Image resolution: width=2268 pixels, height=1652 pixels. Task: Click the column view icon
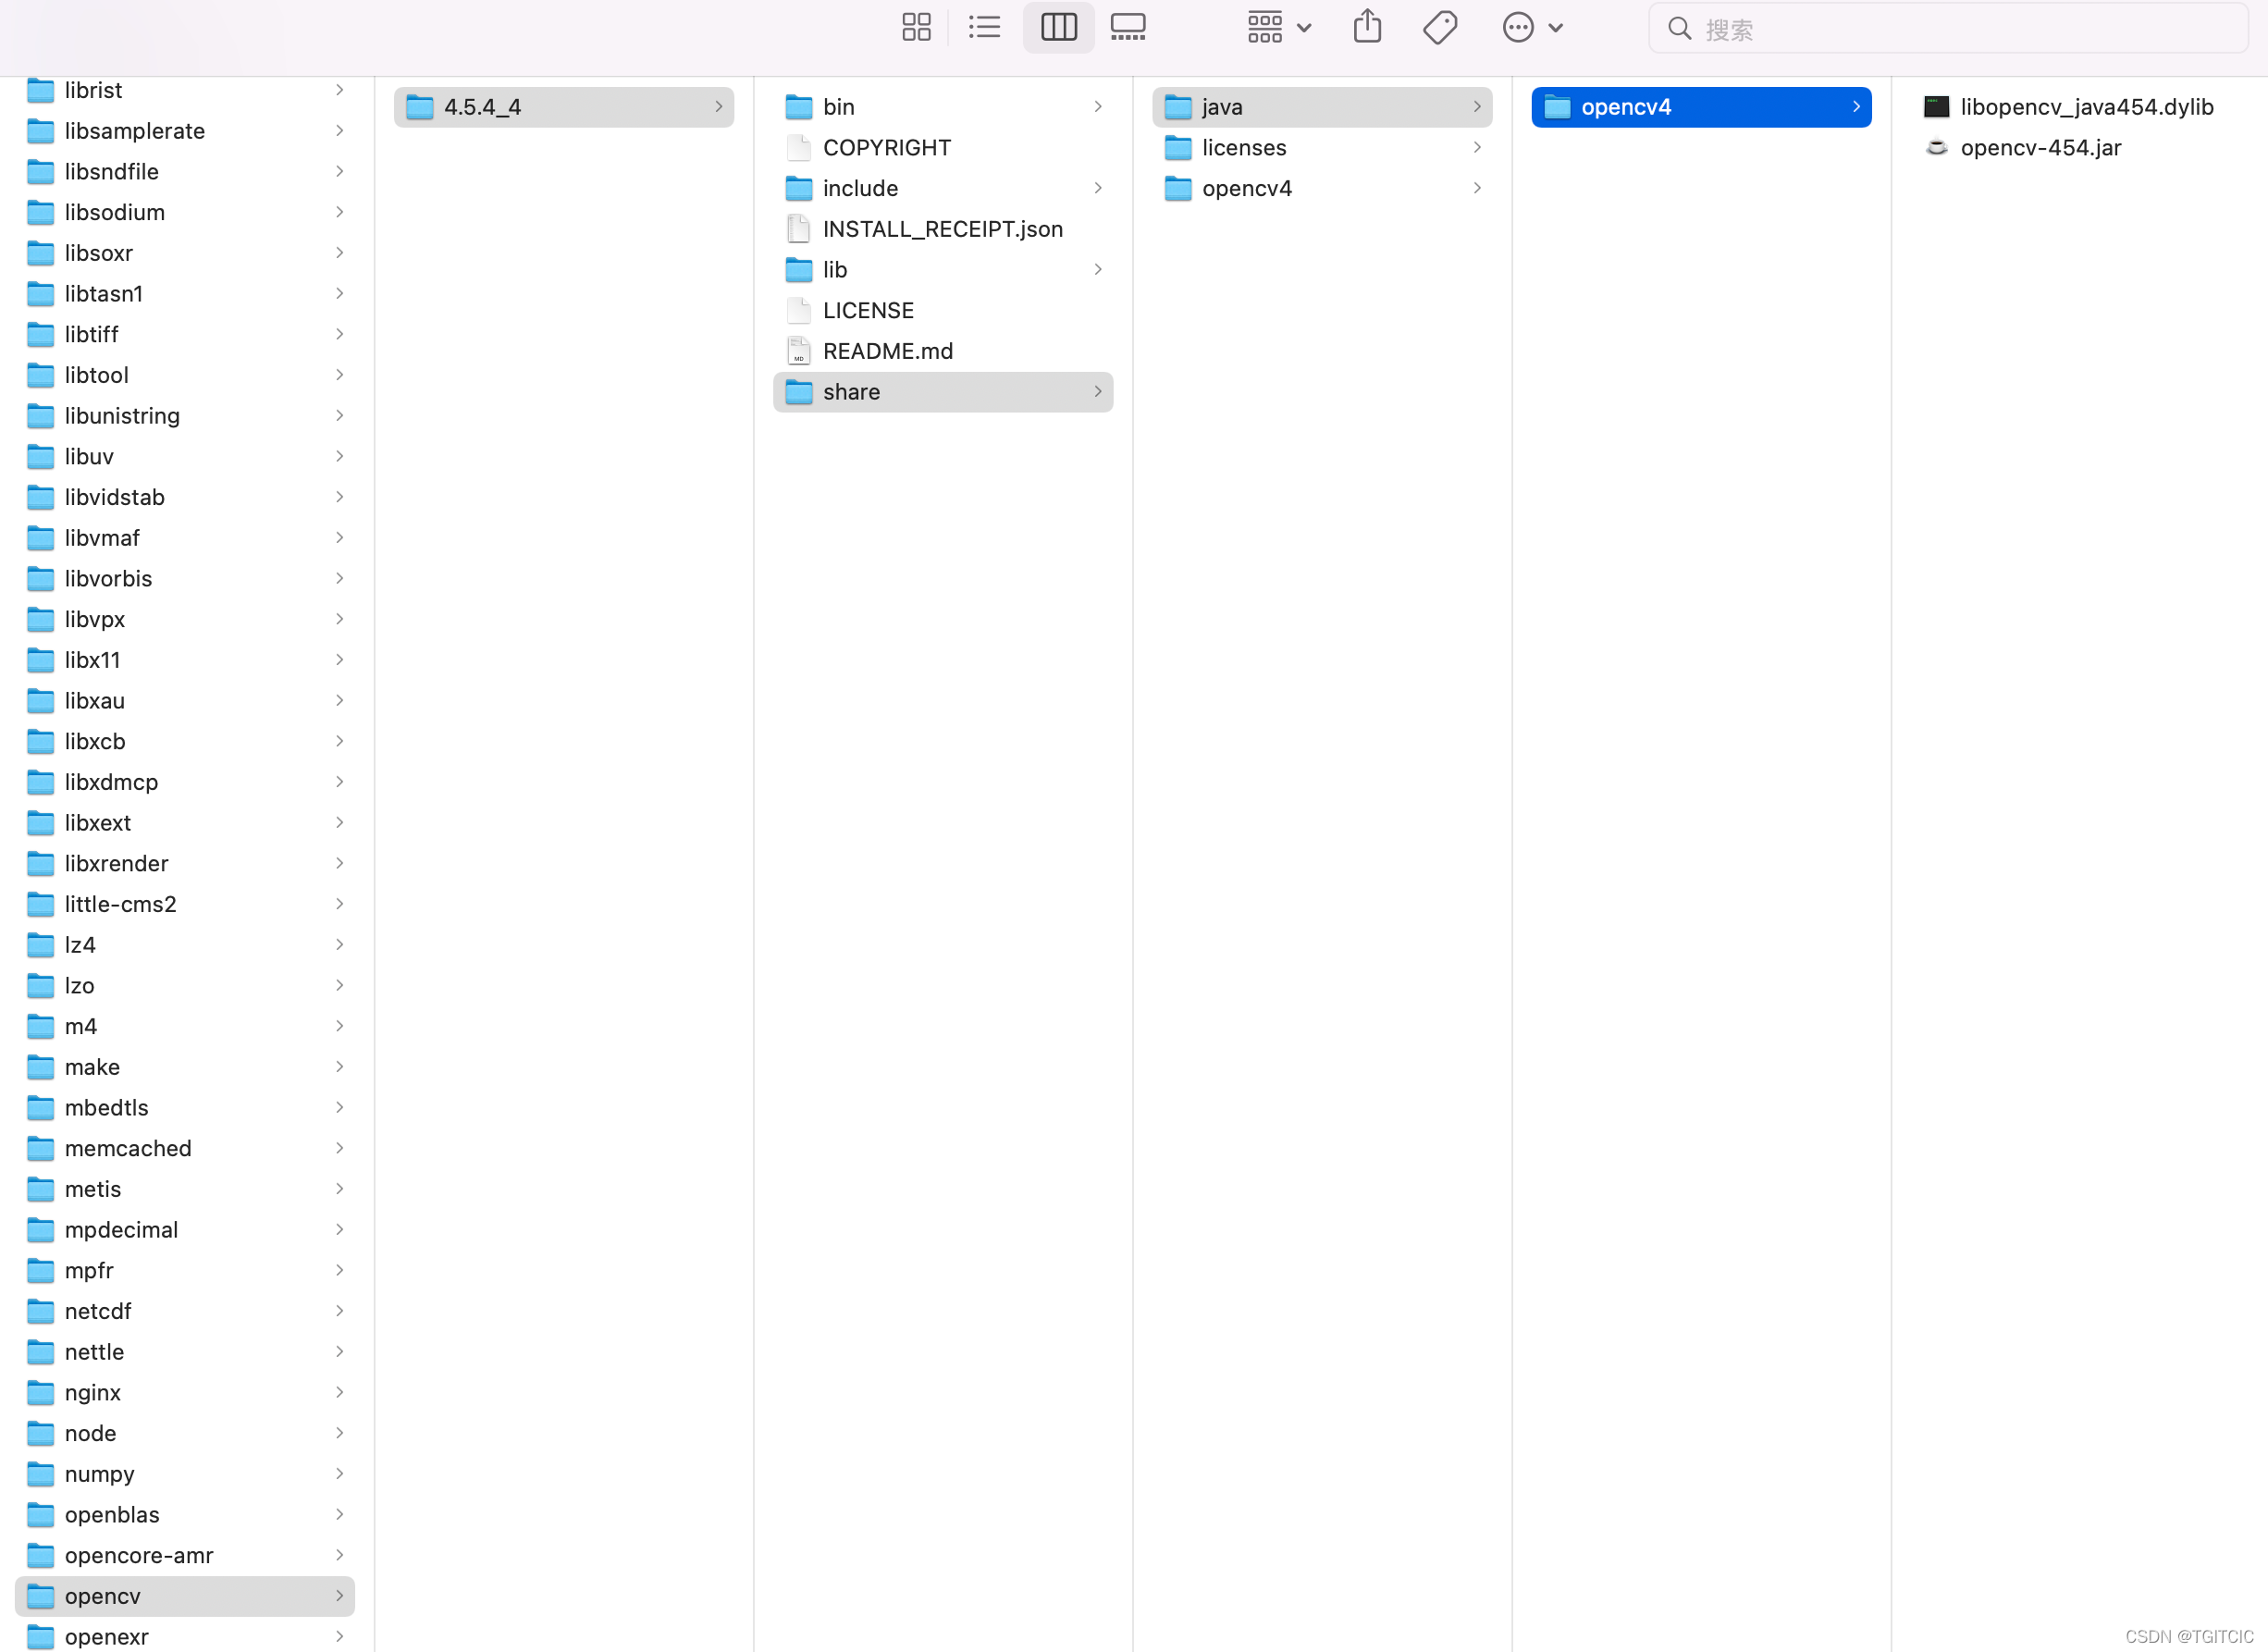tap(1058, 27)
